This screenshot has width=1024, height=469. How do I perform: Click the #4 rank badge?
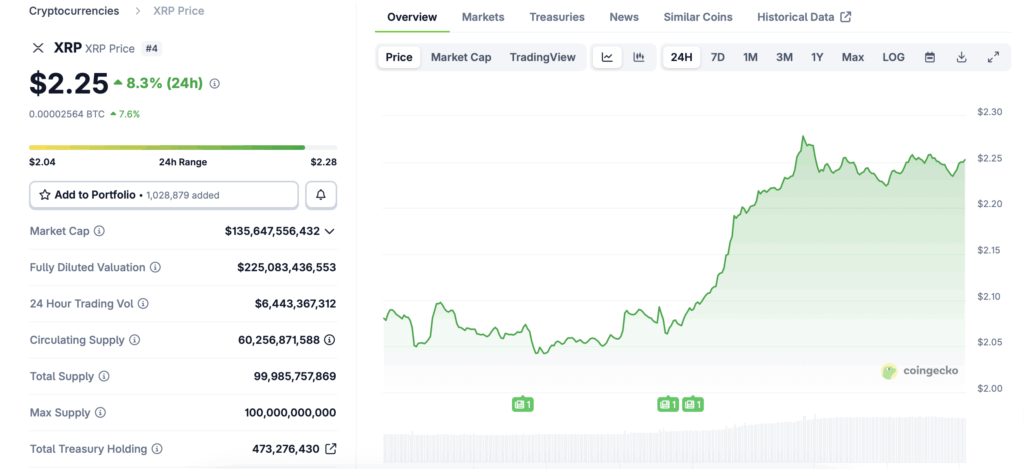tap(152, 48)
